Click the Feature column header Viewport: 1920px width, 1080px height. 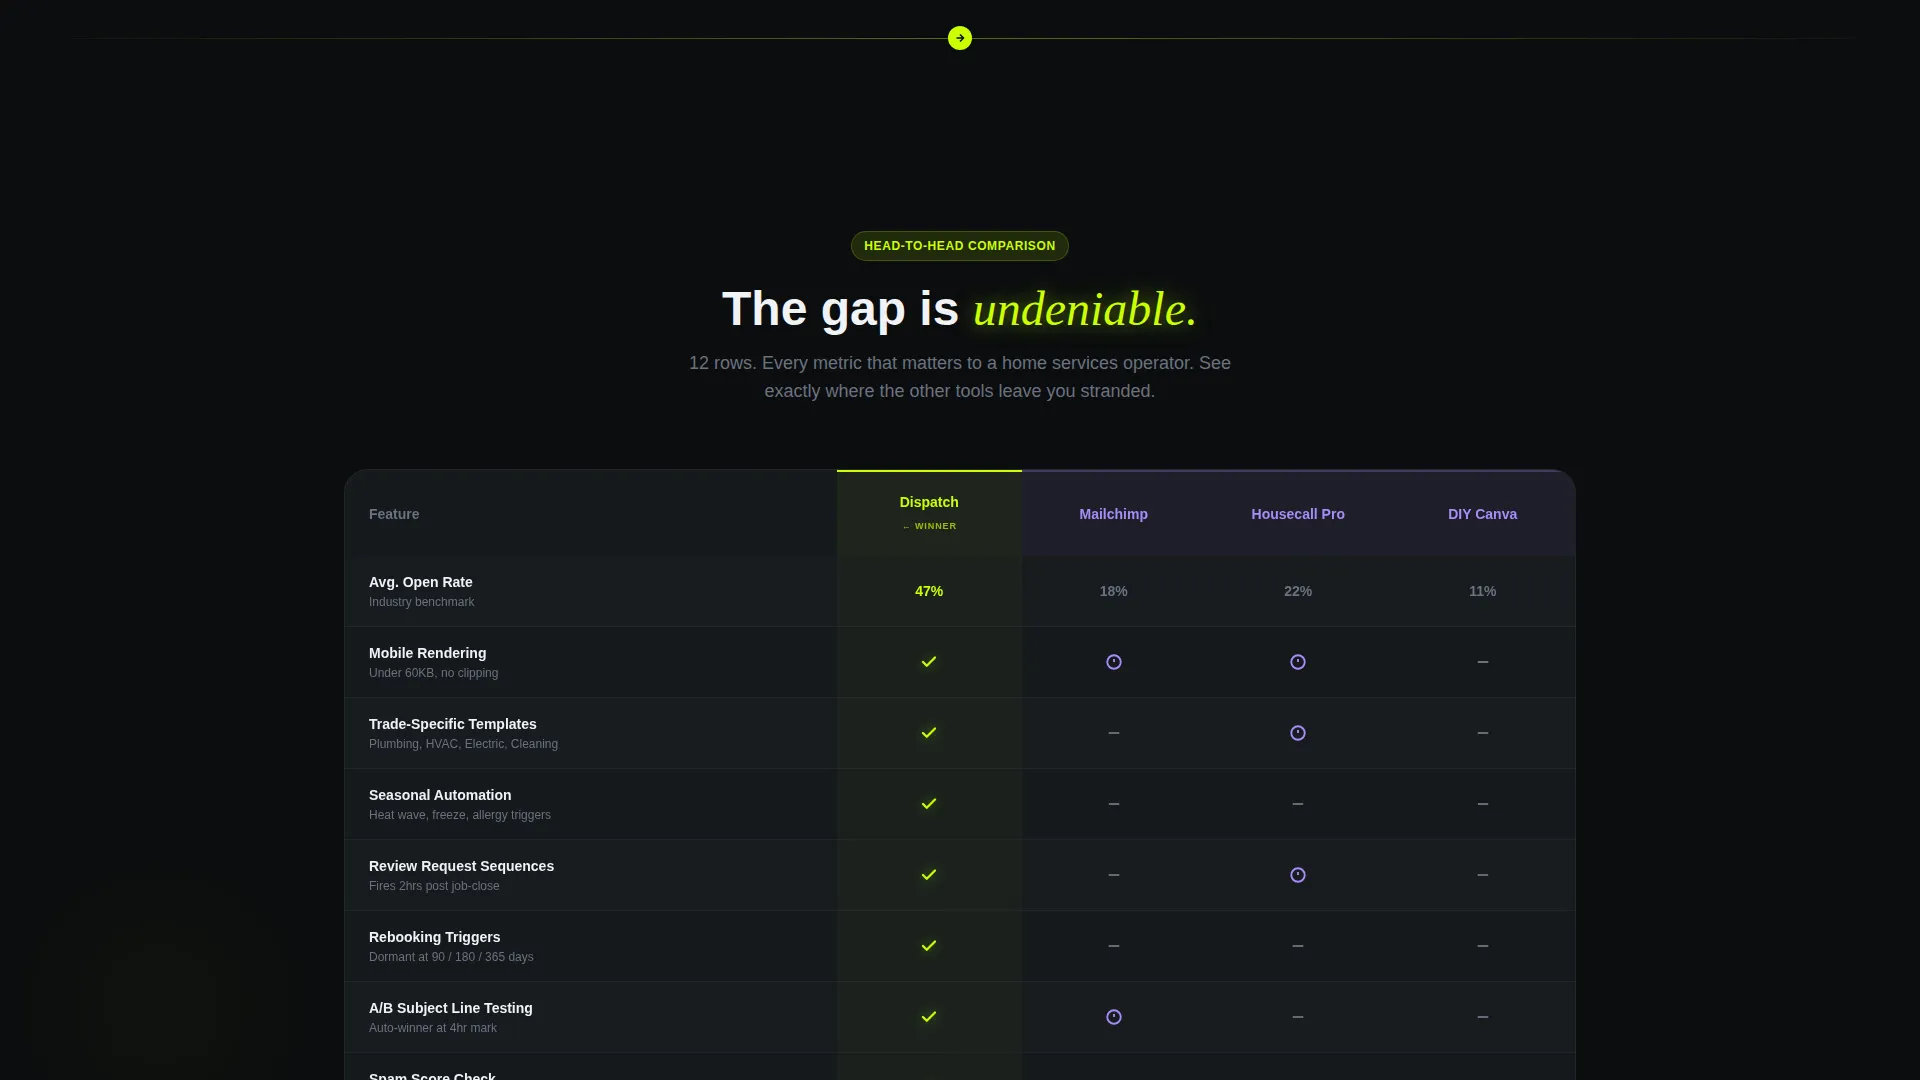tap(394, 514)
